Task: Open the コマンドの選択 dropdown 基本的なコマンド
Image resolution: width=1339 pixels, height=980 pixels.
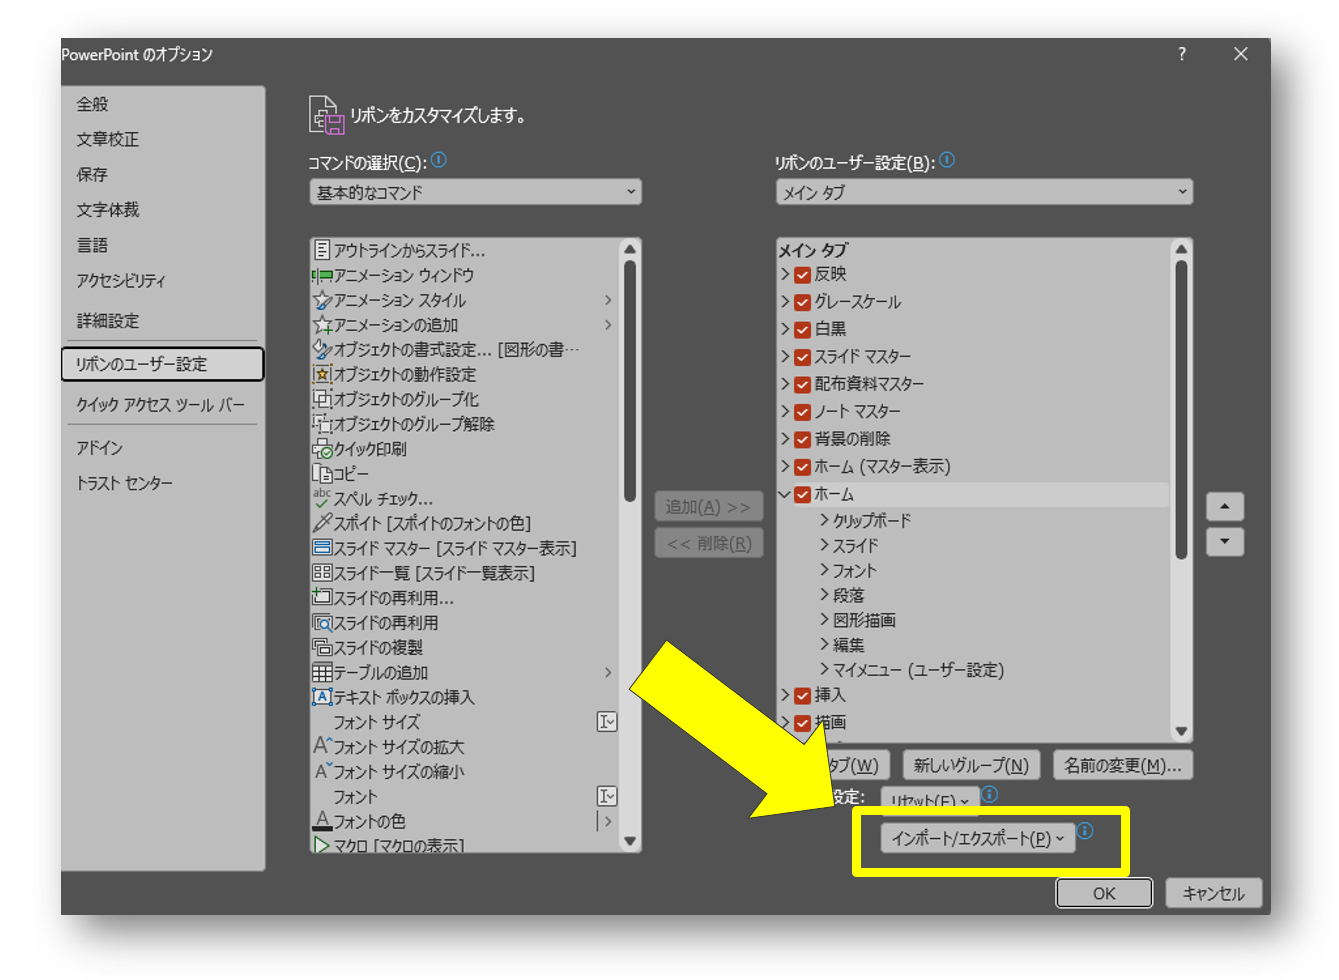Action: (475, 192)
